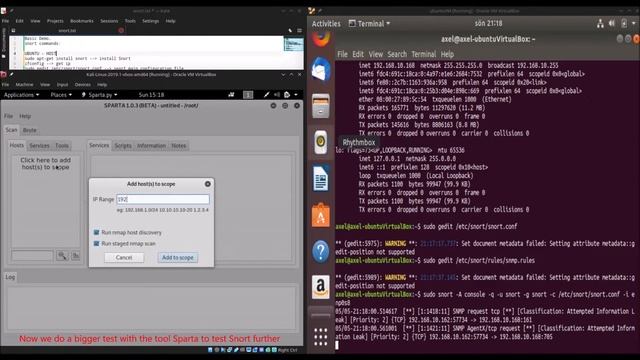Click the Ubuntu volume icon in top bar
The image size is (640, 360).
click(612, 24)
